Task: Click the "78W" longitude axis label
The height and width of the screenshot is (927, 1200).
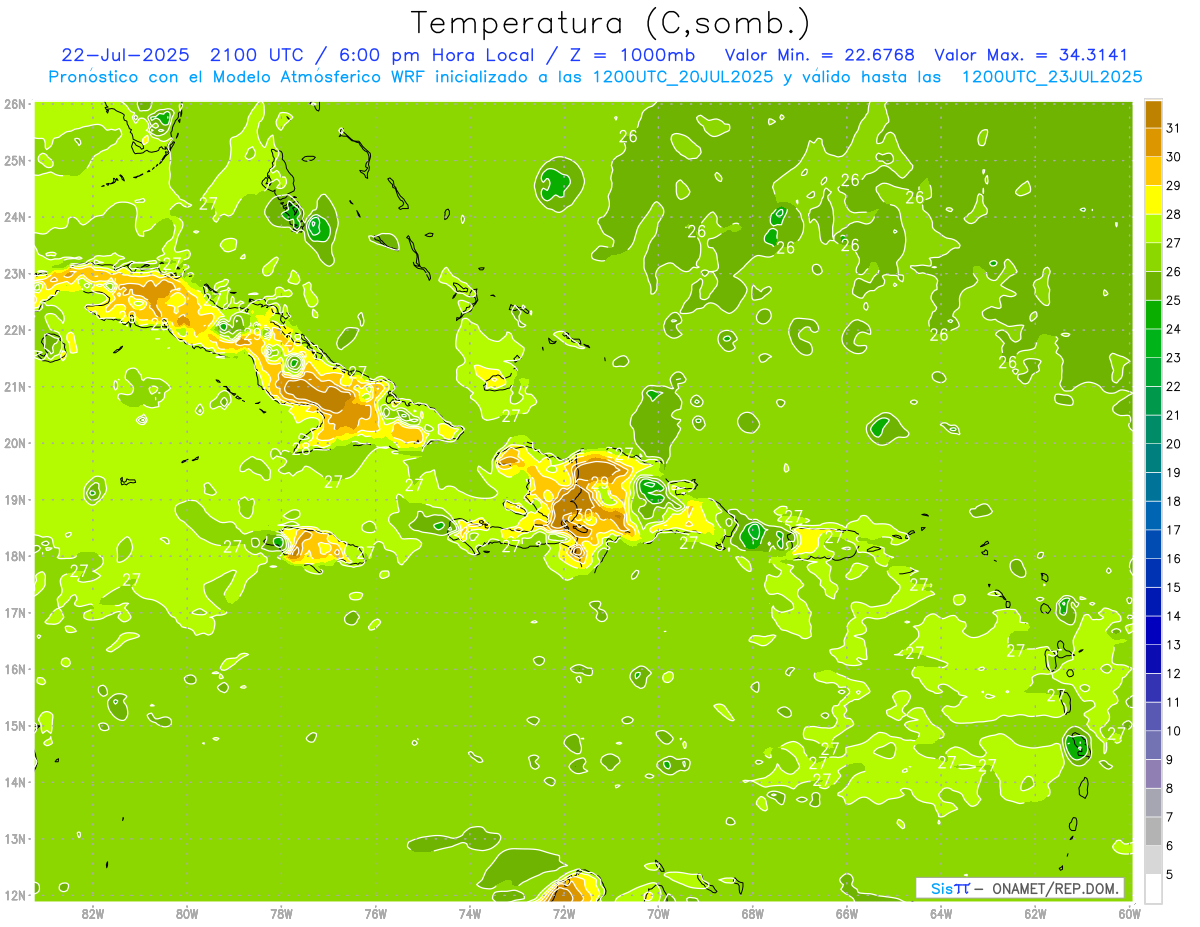Action: pos(281,914)
